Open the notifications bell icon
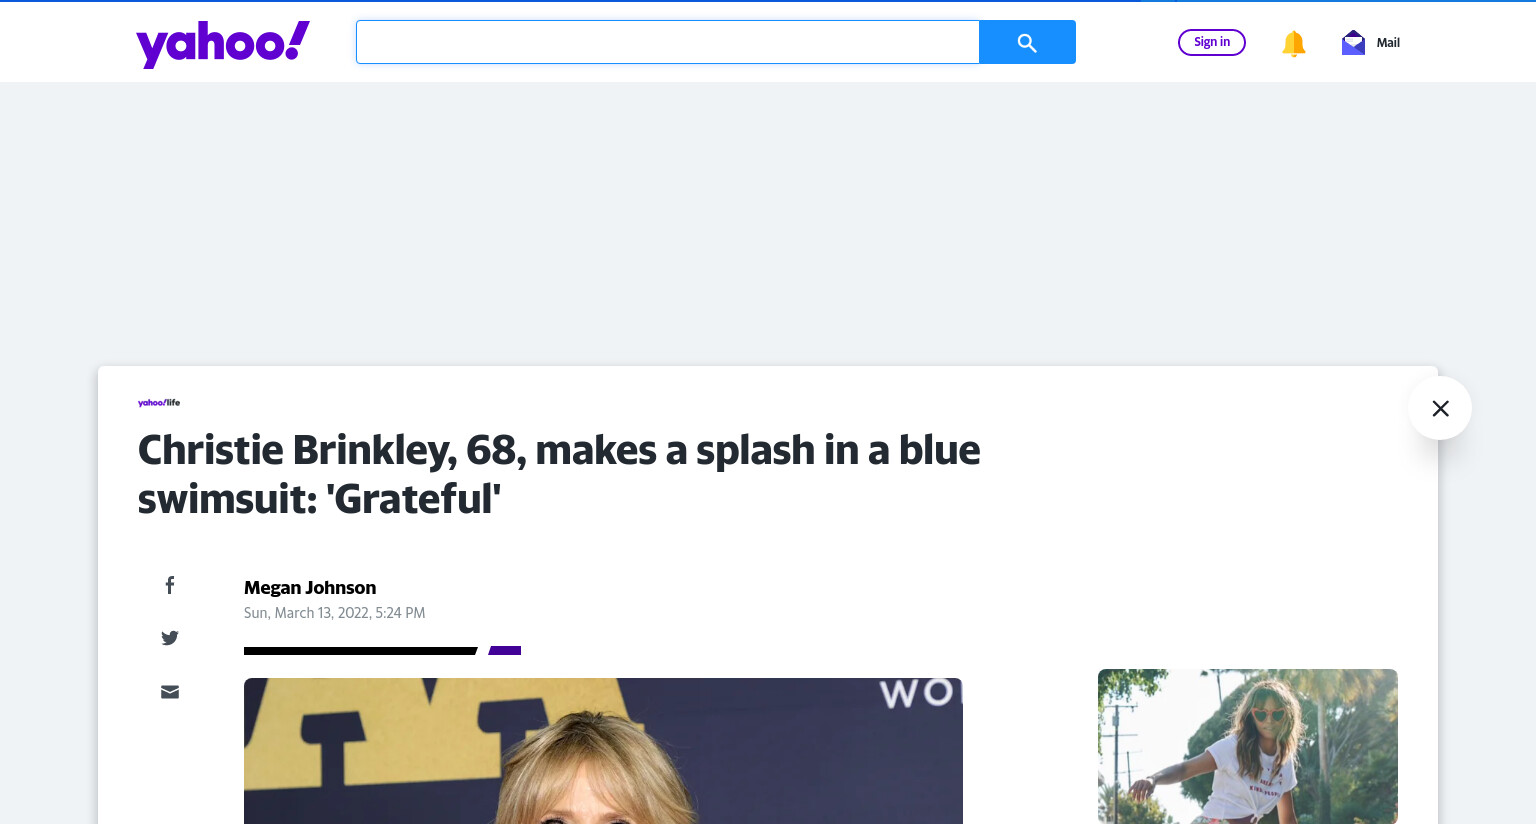The image size is (1536, 824). (1294, 43)
